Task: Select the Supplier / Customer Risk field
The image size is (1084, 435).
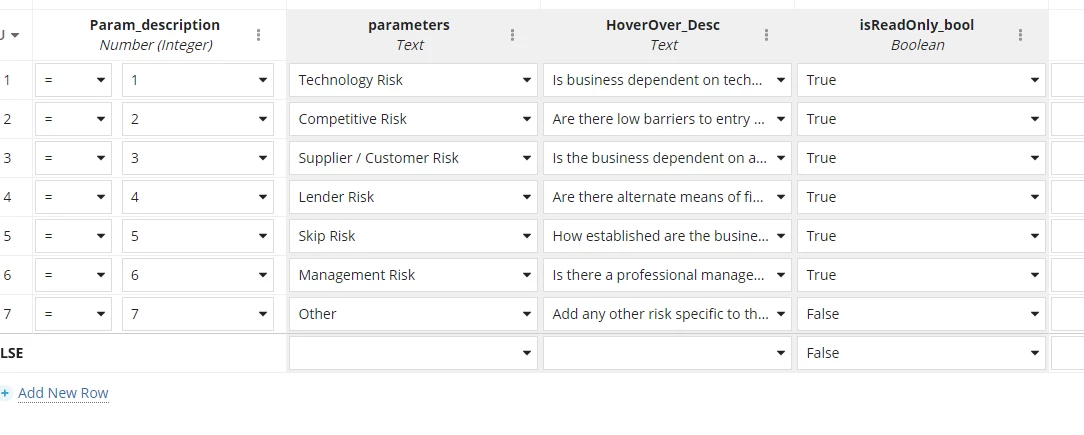Action: [413, 158]
